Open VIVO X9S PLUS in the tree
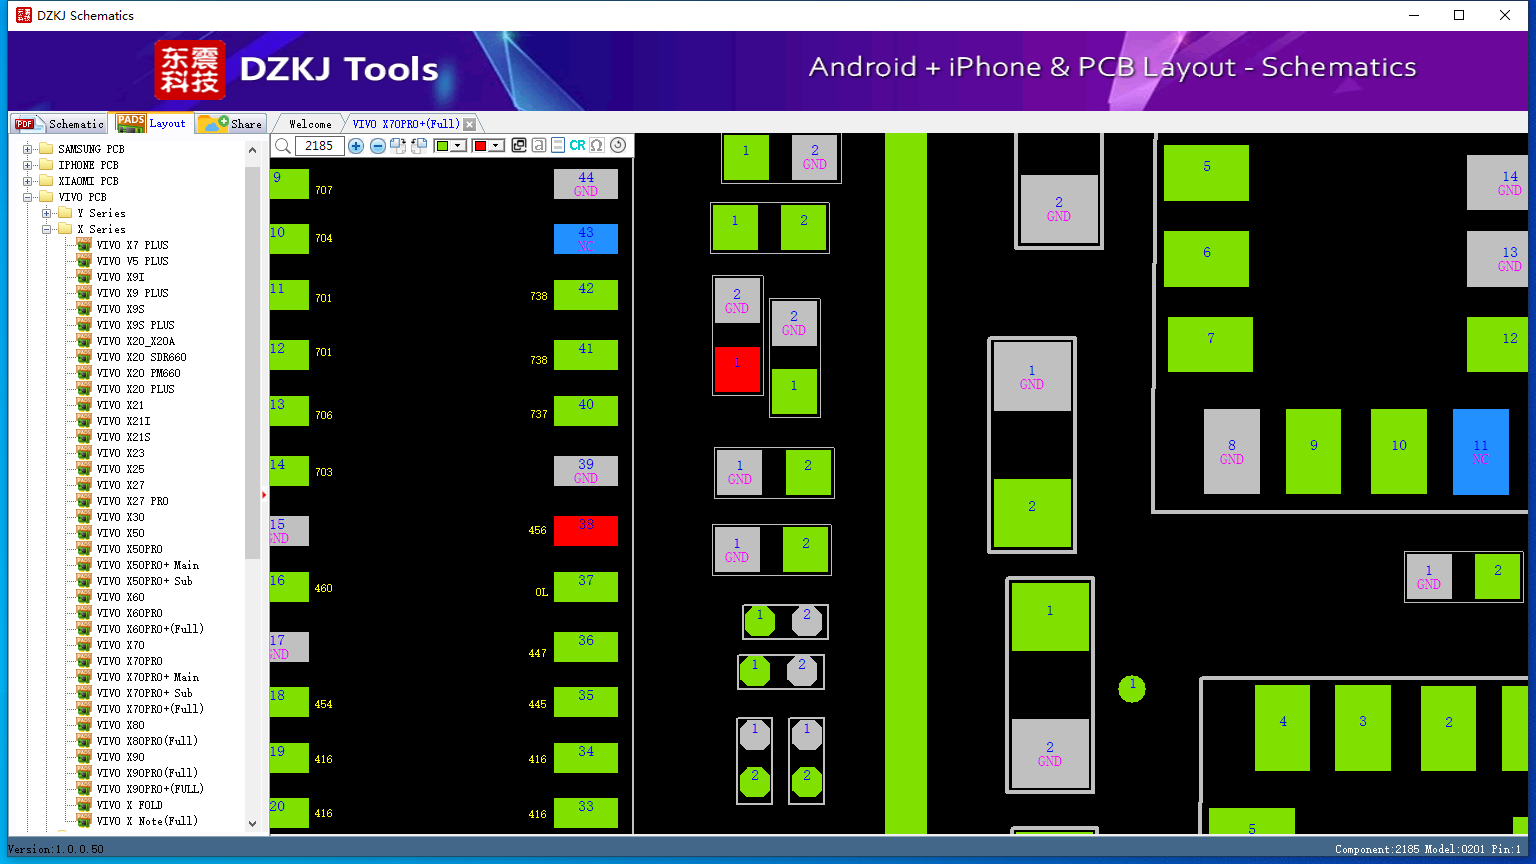1536x864 pixels. (x=135, y=325)
